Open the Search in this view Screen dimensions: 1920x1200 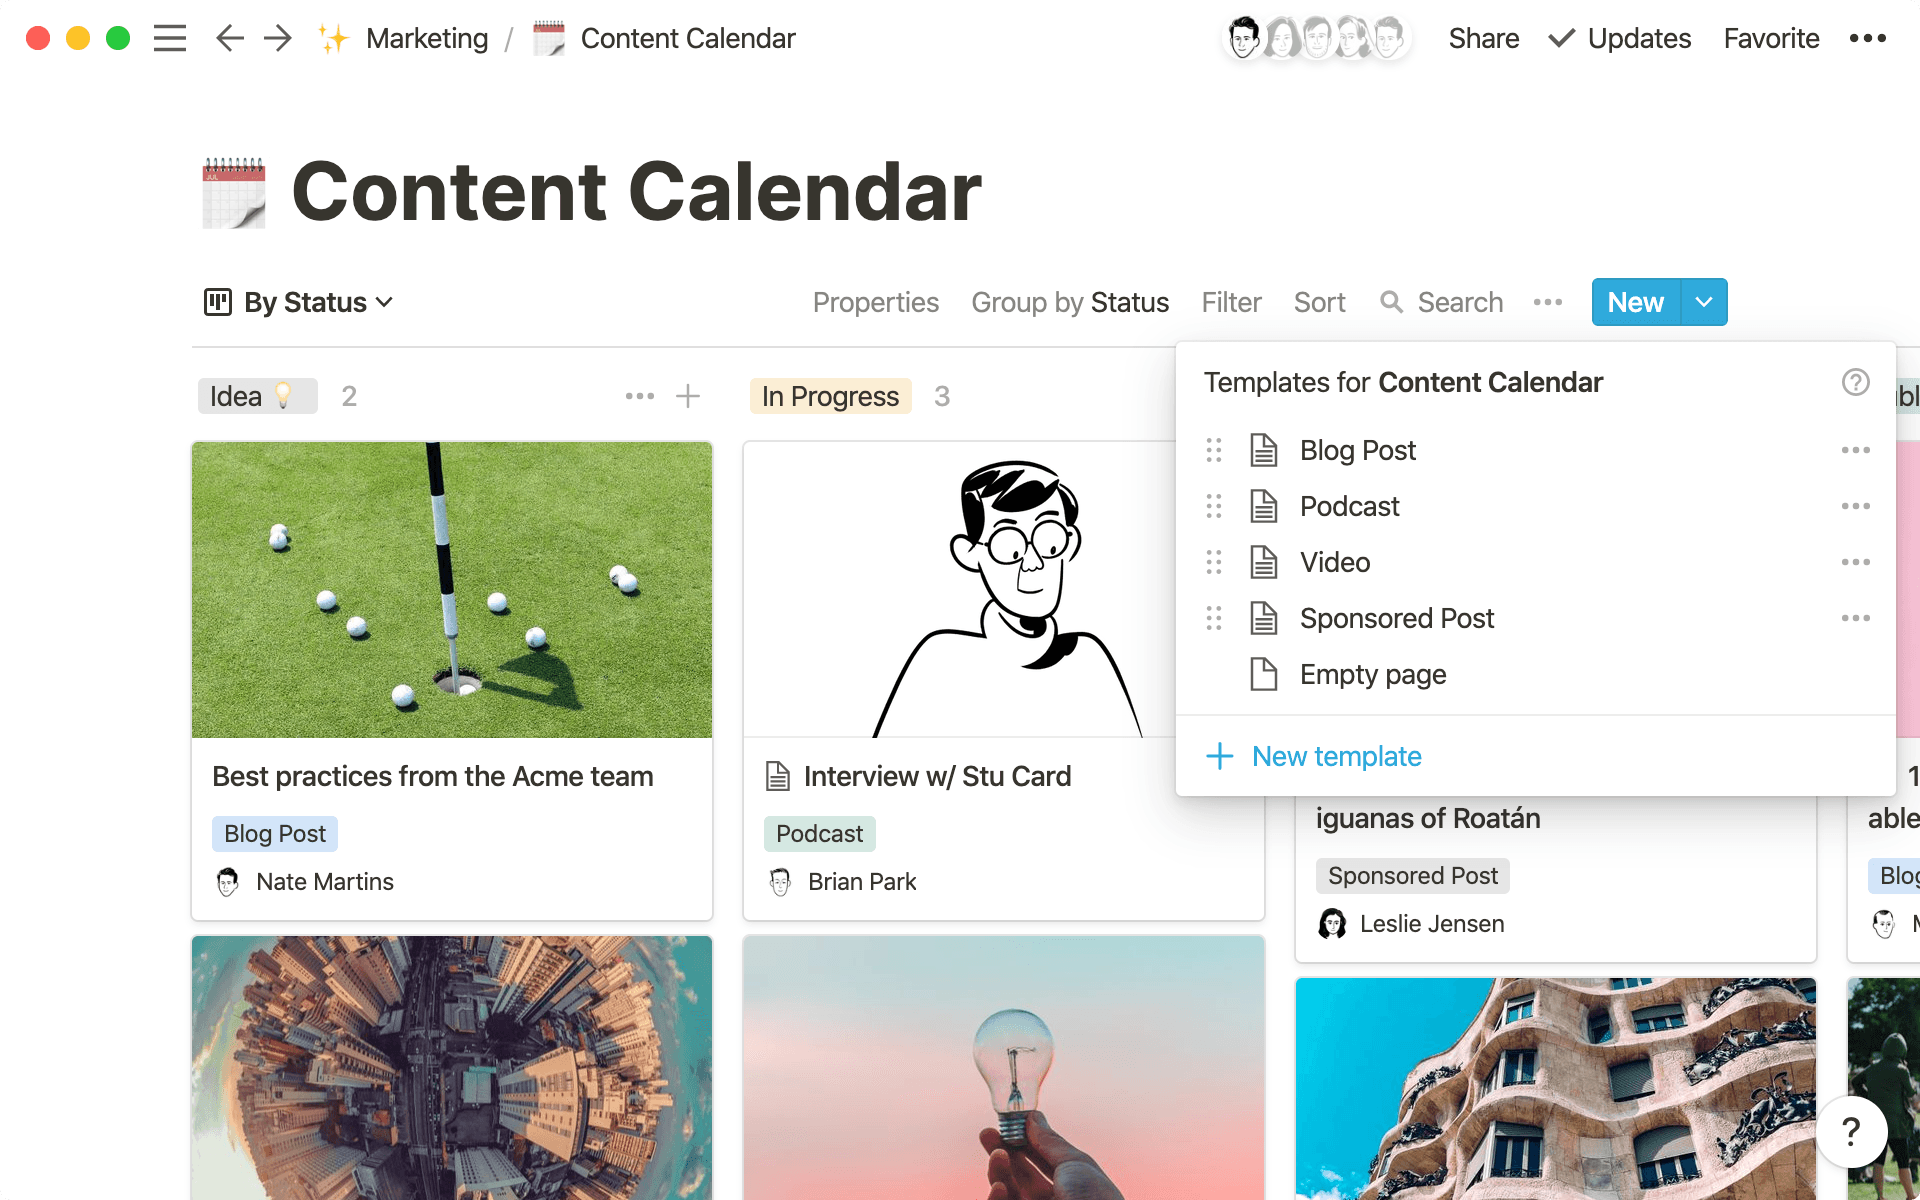pos(1441,302)
